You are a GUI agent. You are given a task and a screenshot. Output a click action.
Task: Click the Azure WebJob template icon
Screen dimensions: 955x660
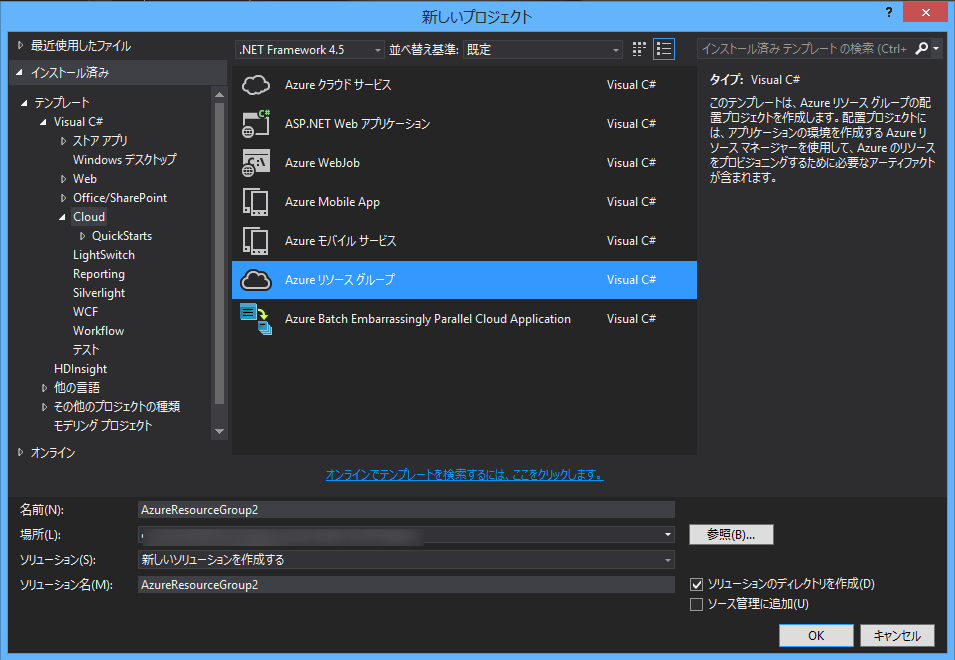pyautogui.click(x=256, y=163)
